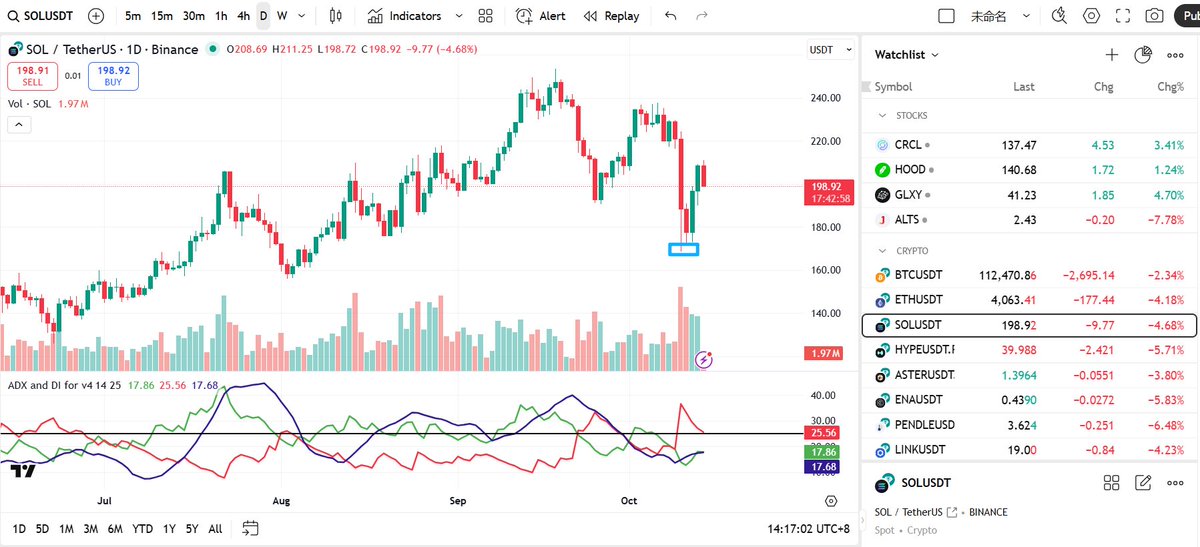
Task: Select the LINKUSDT watchlist row
Action: [1029, 450]
